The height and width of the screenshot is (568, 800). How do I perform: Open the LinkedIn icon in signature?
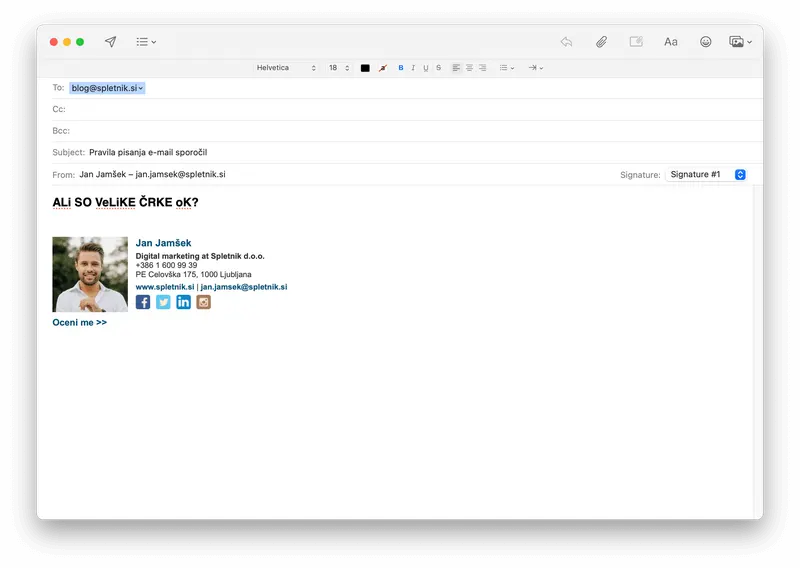pos(183,302)
